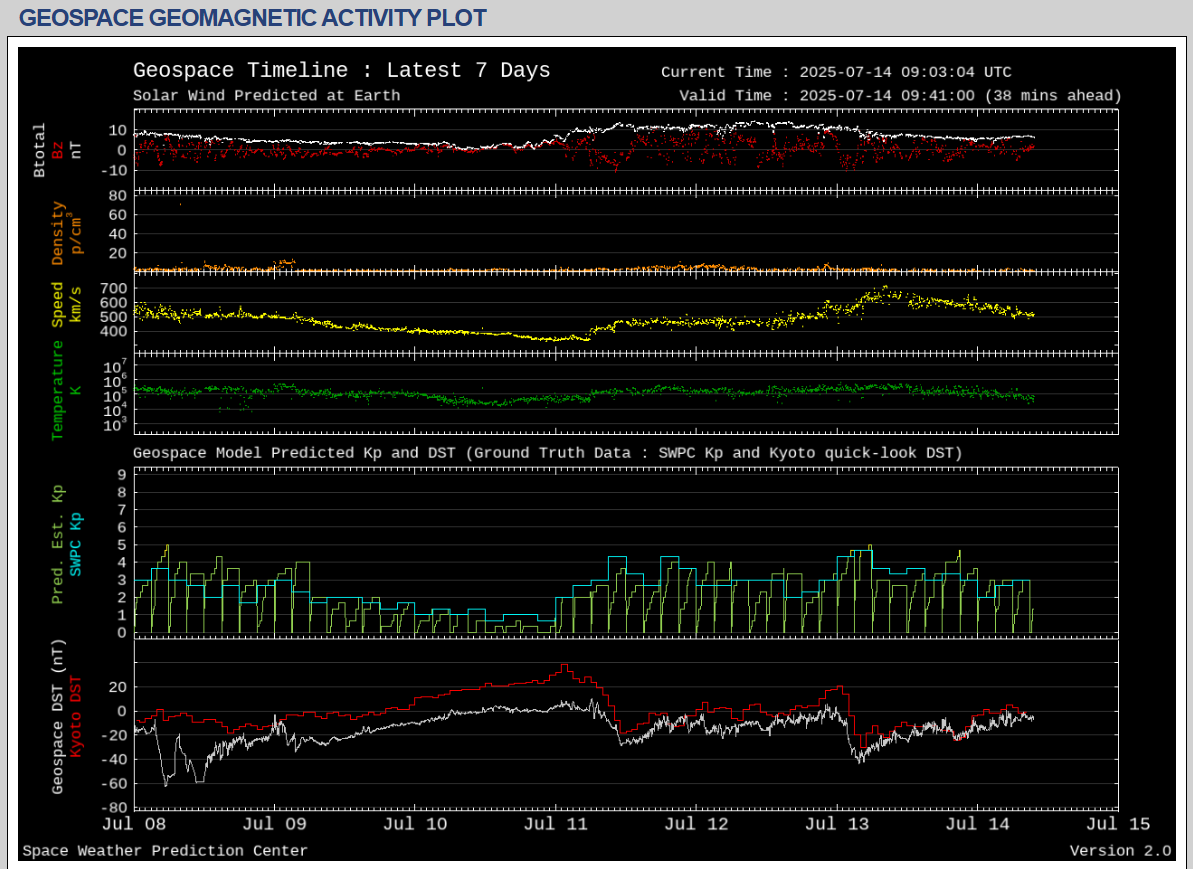The width and height of the screenshot is (1193, 869).
Task: Click the 'Space Weather Prediction Center' footer text
Action: click(x=165, y=851)
